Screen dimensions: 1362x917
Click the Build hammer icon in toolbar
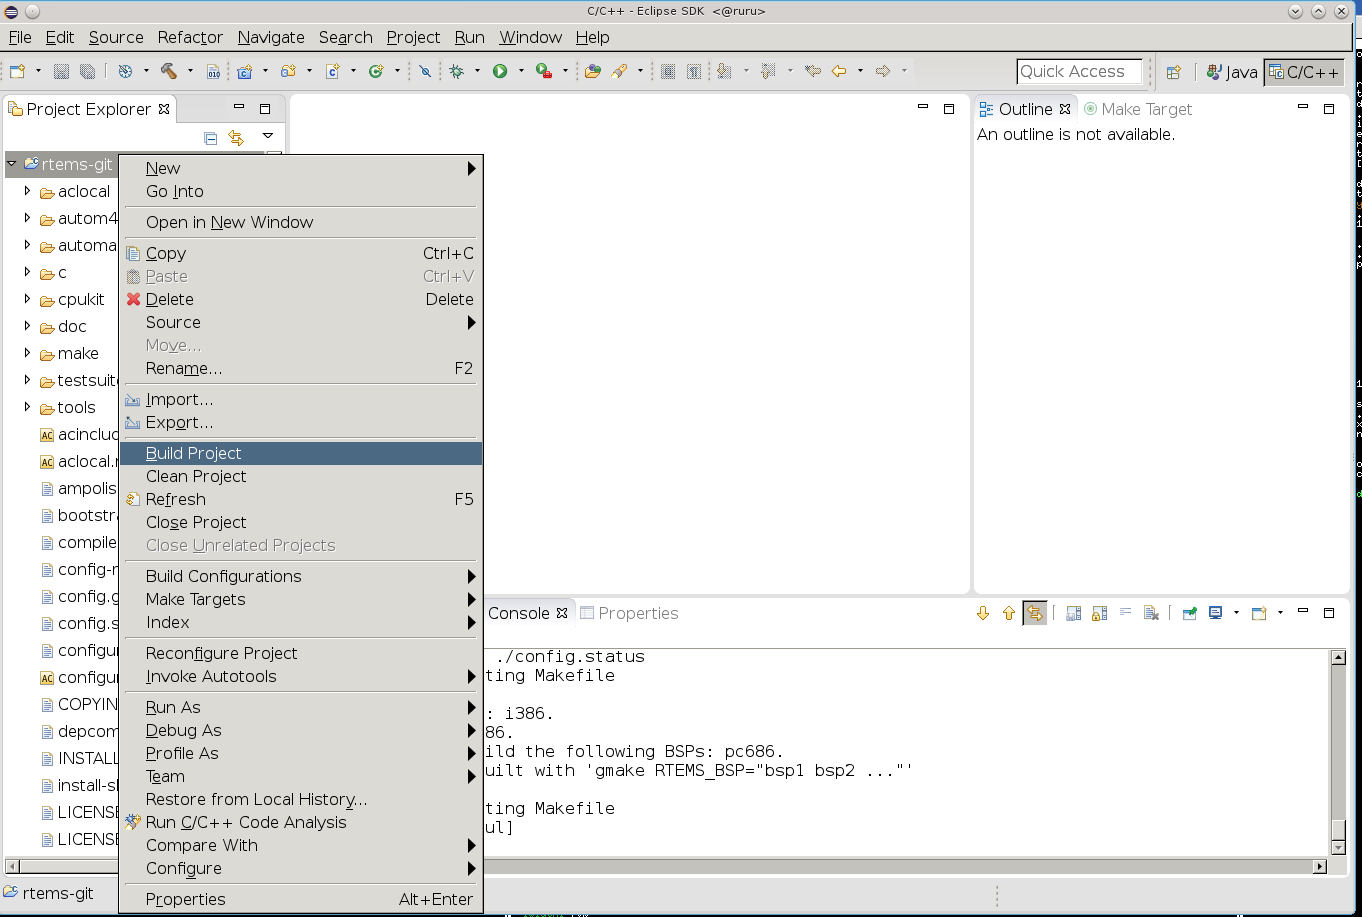pos(168,71)
